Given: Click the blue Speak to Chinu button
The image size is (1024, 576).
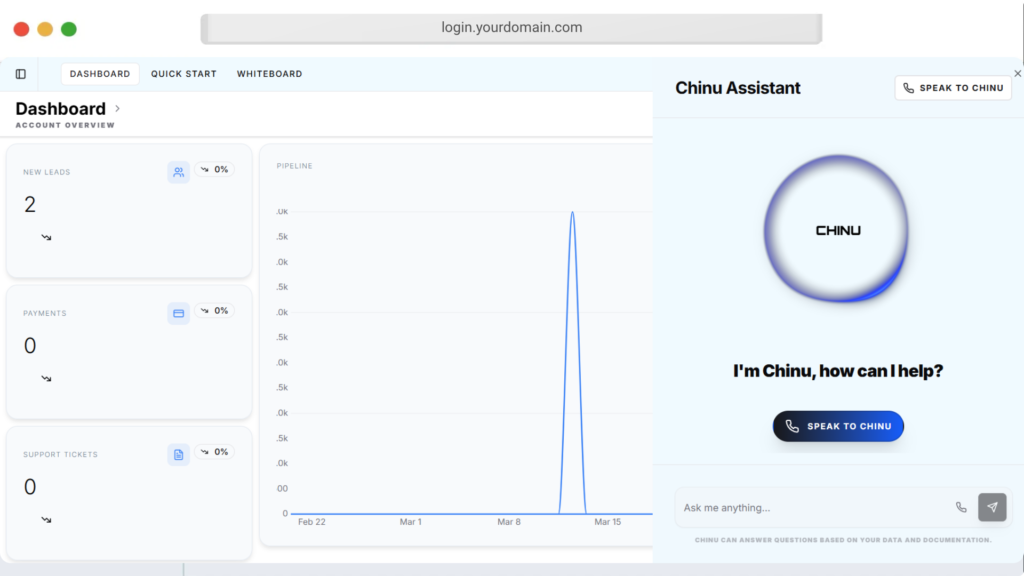Looking at the screenshot, I should tap(838, 426).
